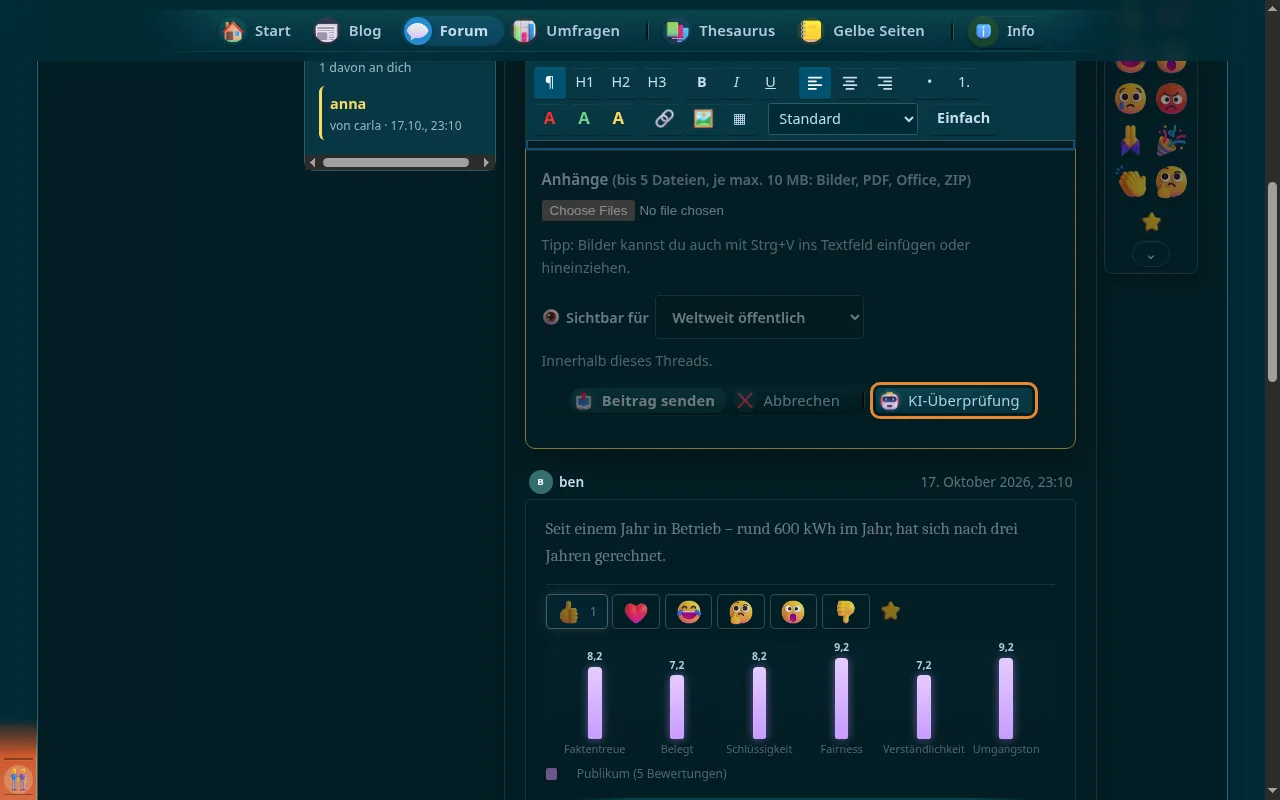
Task: Apply red text color with the red A
Action: (549, 119)
